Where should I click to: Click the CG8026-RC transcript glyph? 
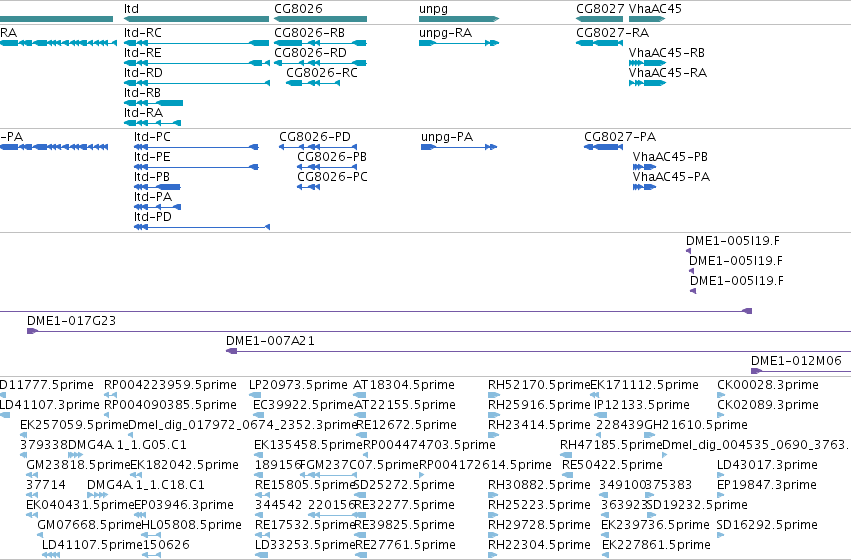coord(313,83)
